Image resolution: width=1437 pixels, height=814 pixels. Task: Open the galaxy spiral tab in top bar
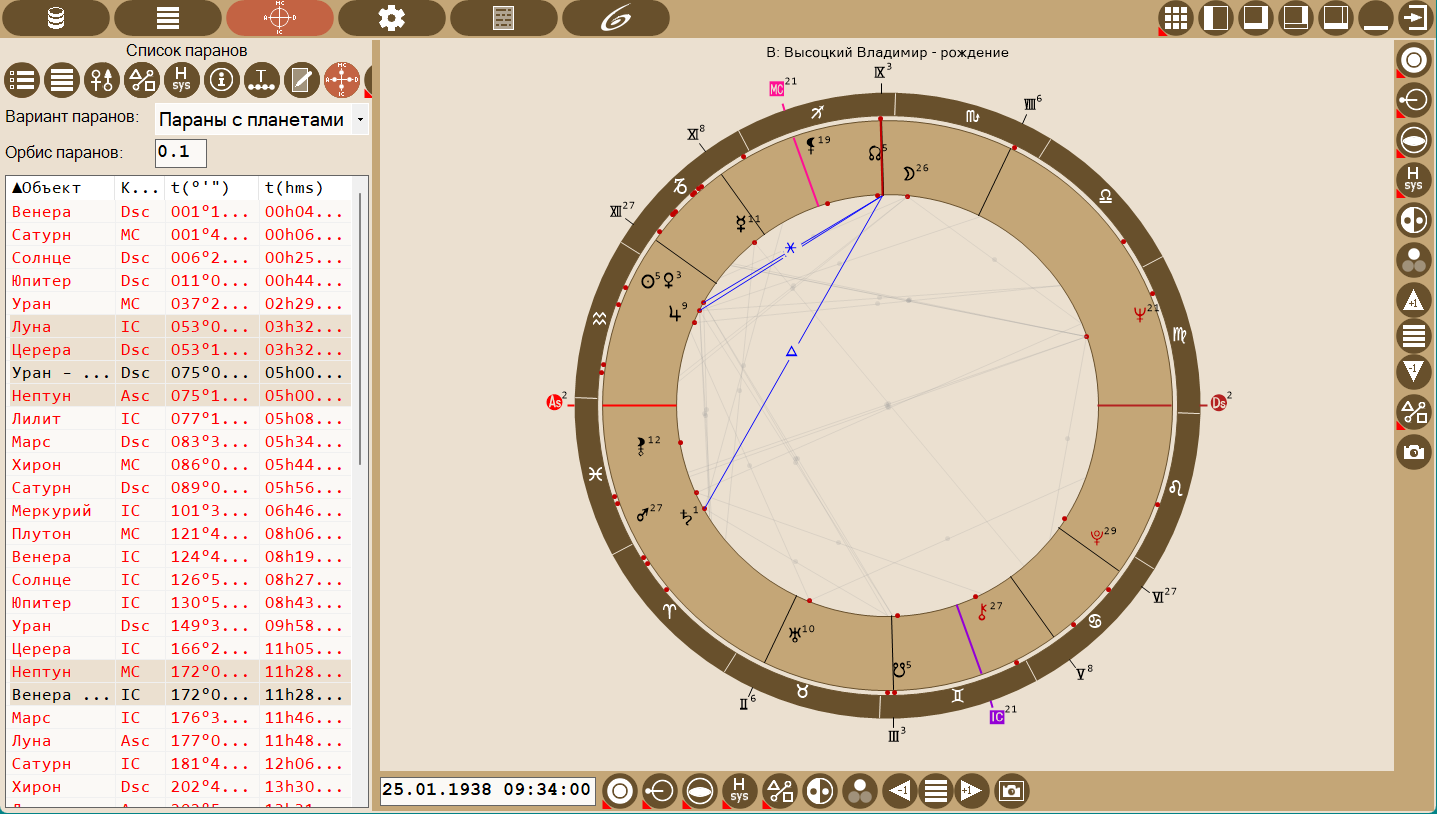pyautogui.click(x=615, y=18)
